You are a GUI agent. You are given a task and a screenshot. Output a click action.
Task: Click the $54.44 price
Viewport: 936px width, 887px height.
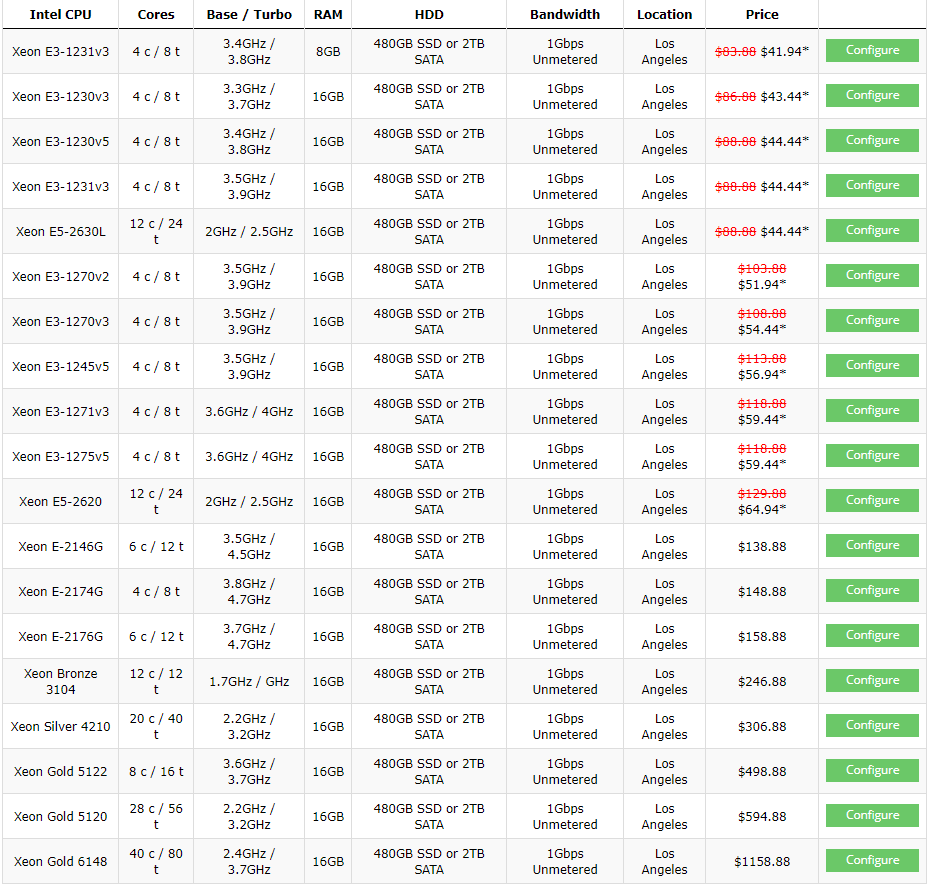762,329
